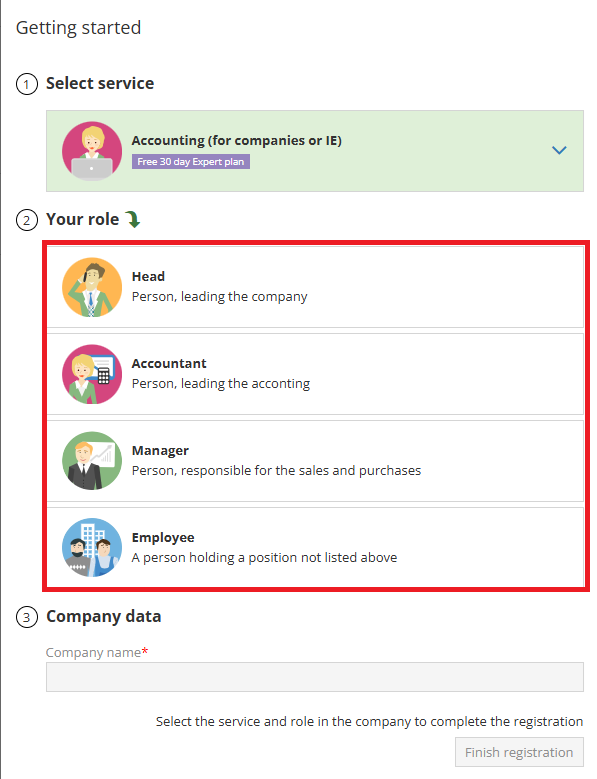Click the Company data heading
597x779 pixels.
point(103,617)
